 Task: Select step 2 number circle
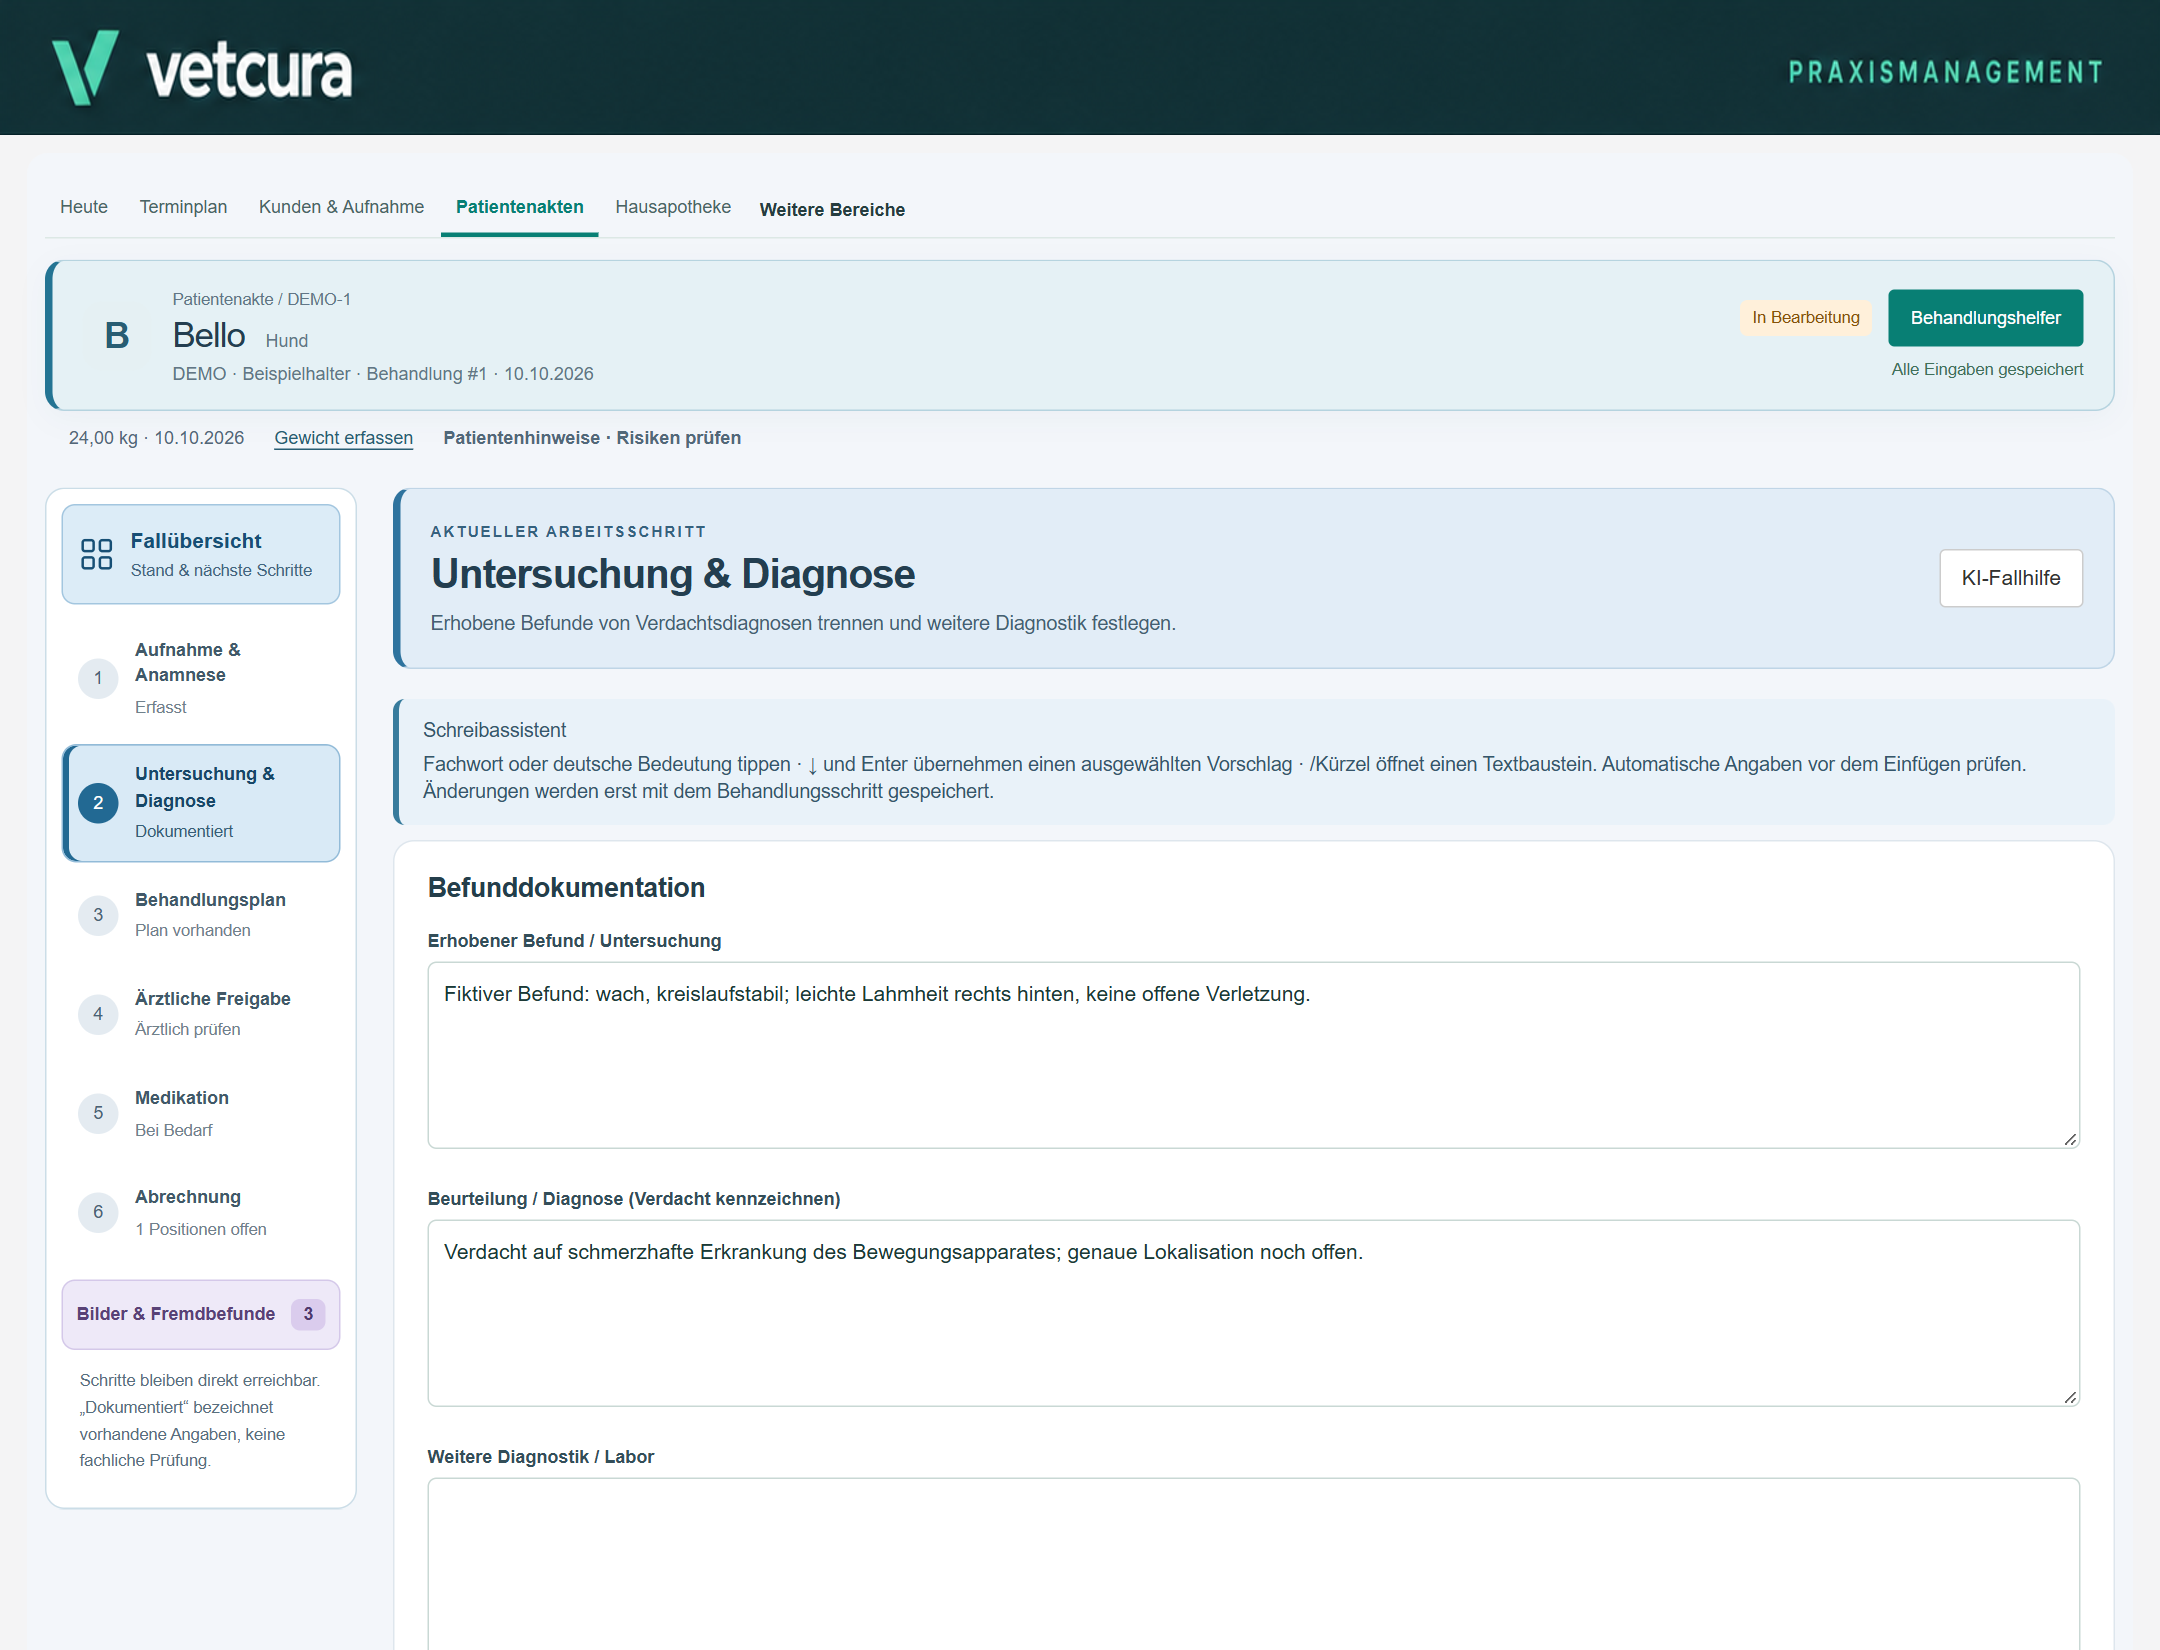click(x=98, y=803)
